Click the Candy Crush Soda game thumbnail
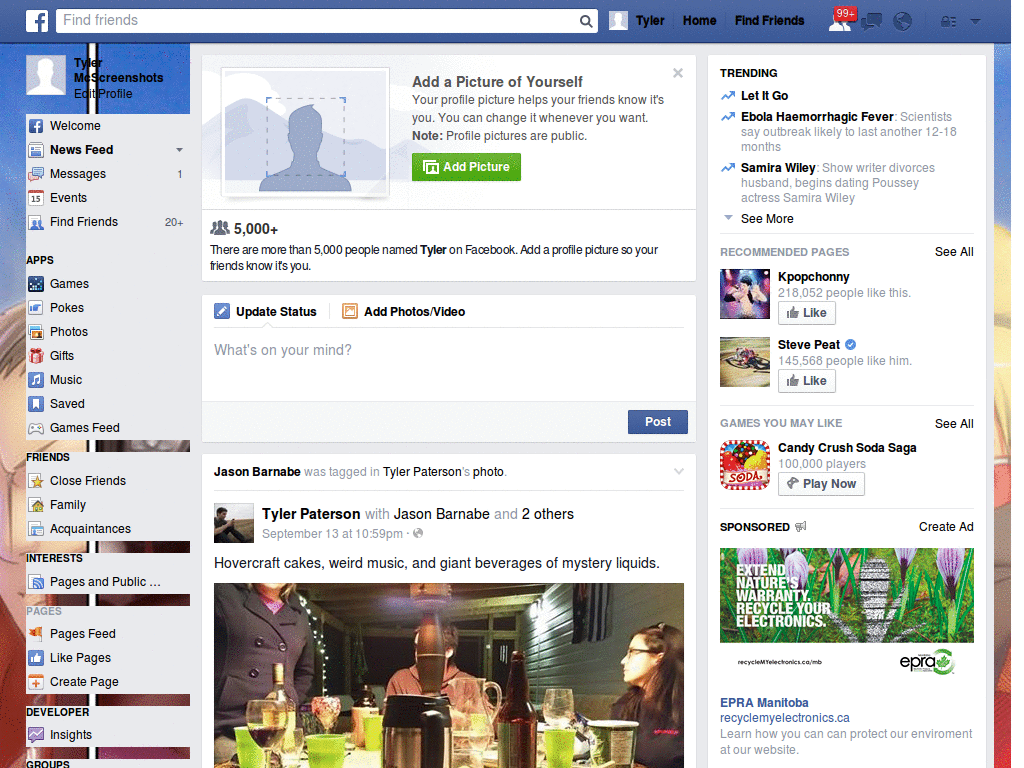 744,465
